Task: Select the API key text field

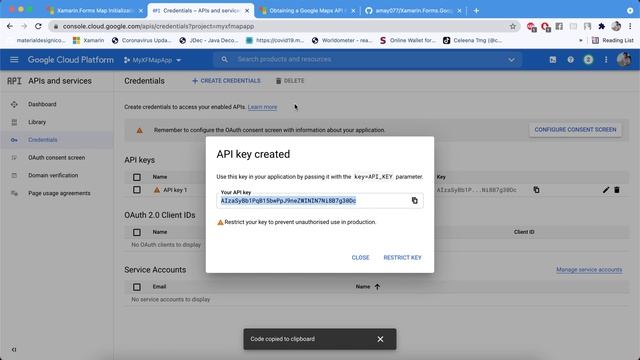Action: point(320,200)
